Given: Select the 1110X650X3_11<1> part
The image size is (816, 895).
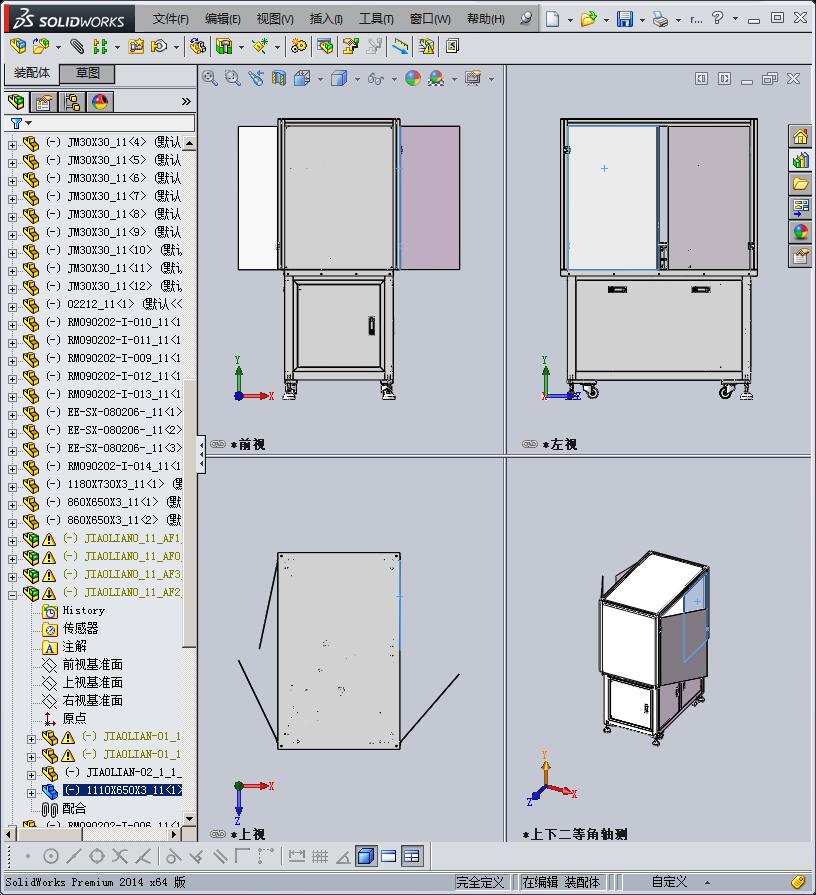Looking at the screenshot, I should (x=122, y=790).
